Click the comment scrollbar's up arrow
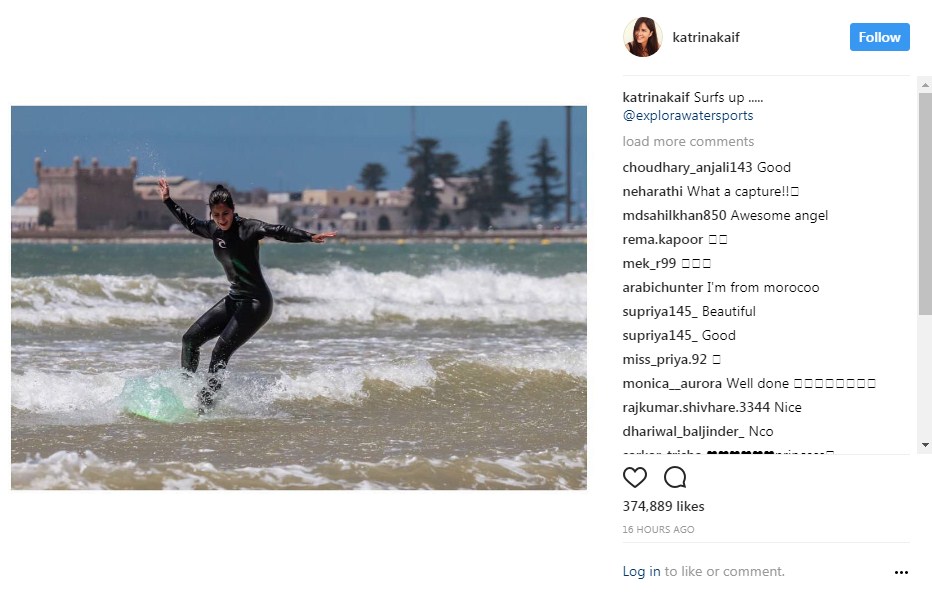 tap(925, 85)
